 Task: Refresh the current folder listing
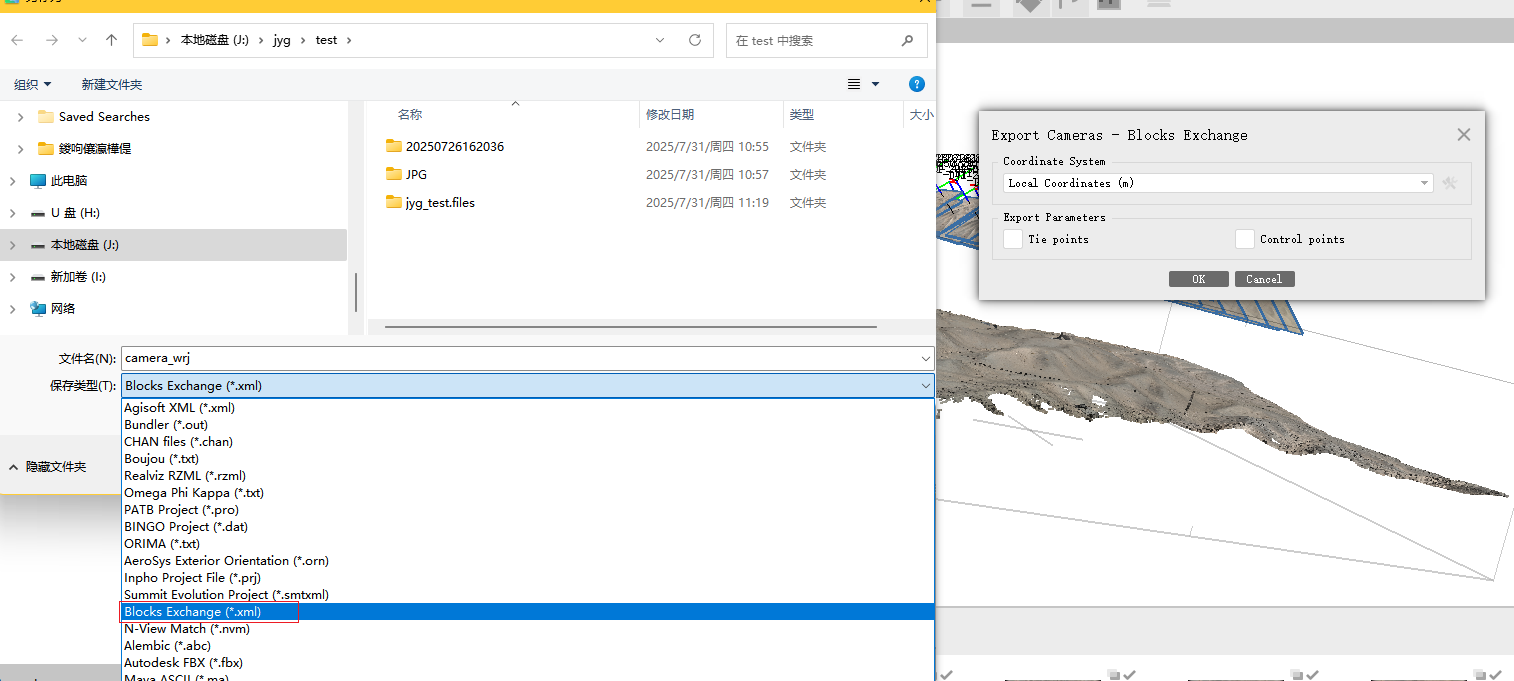click(695, 40)
